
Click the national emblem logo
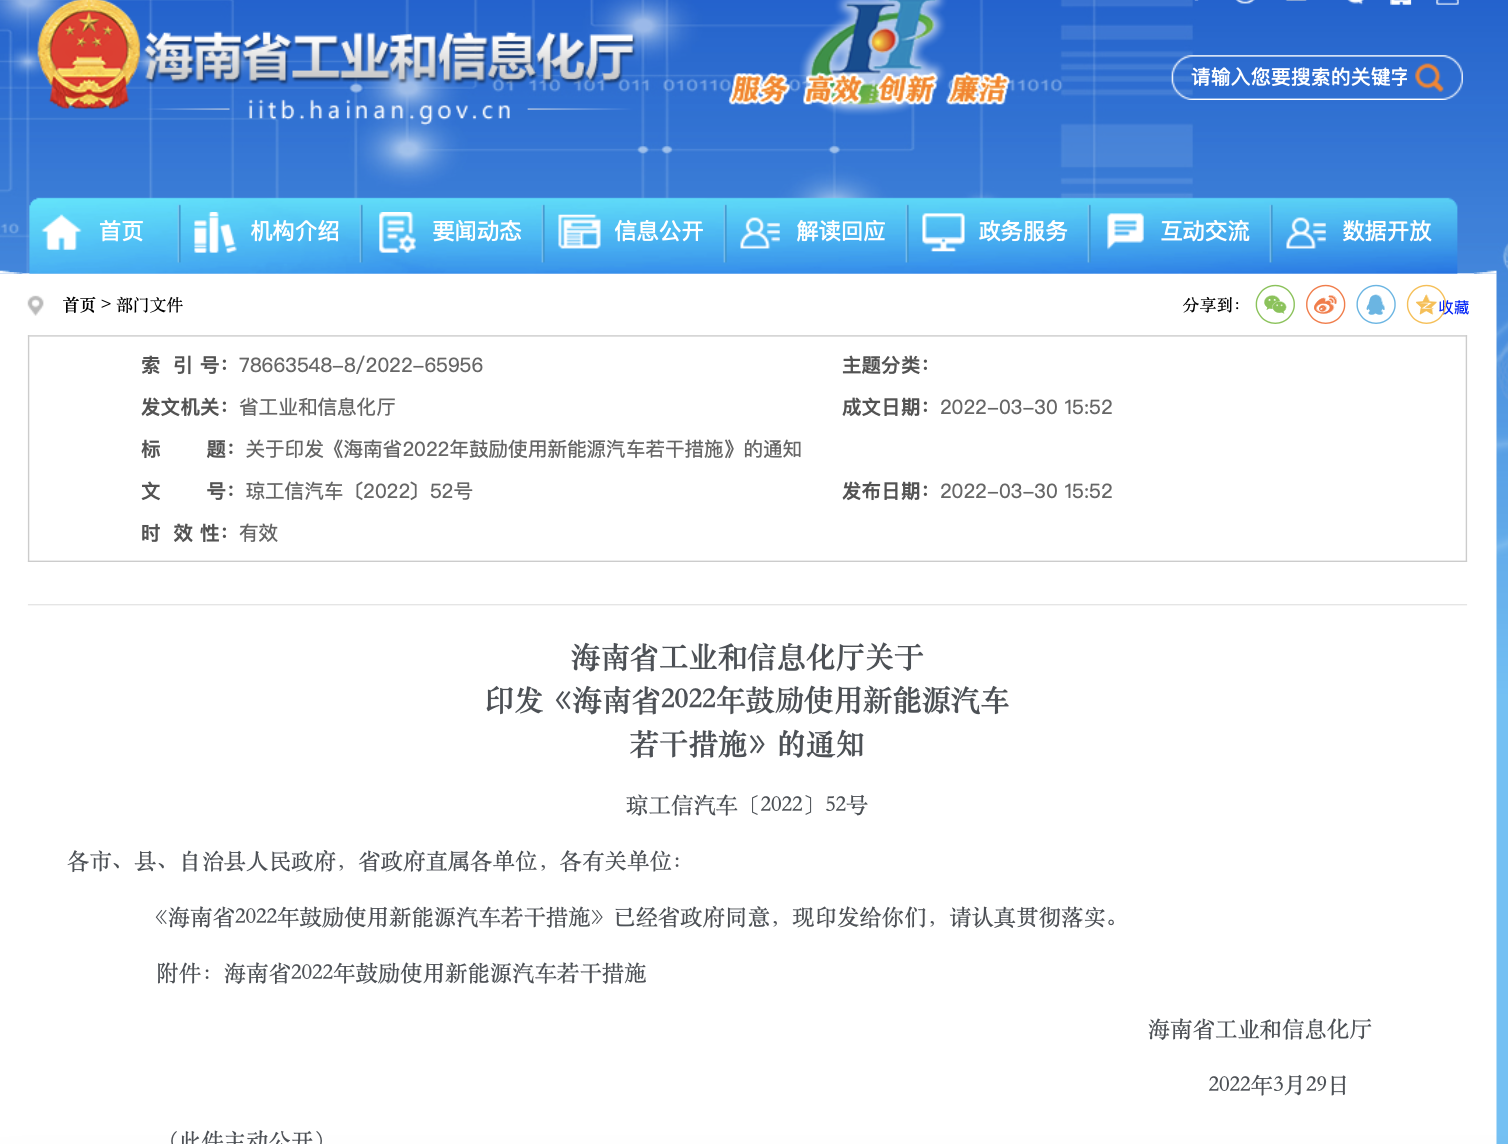[x=88, y=56]
